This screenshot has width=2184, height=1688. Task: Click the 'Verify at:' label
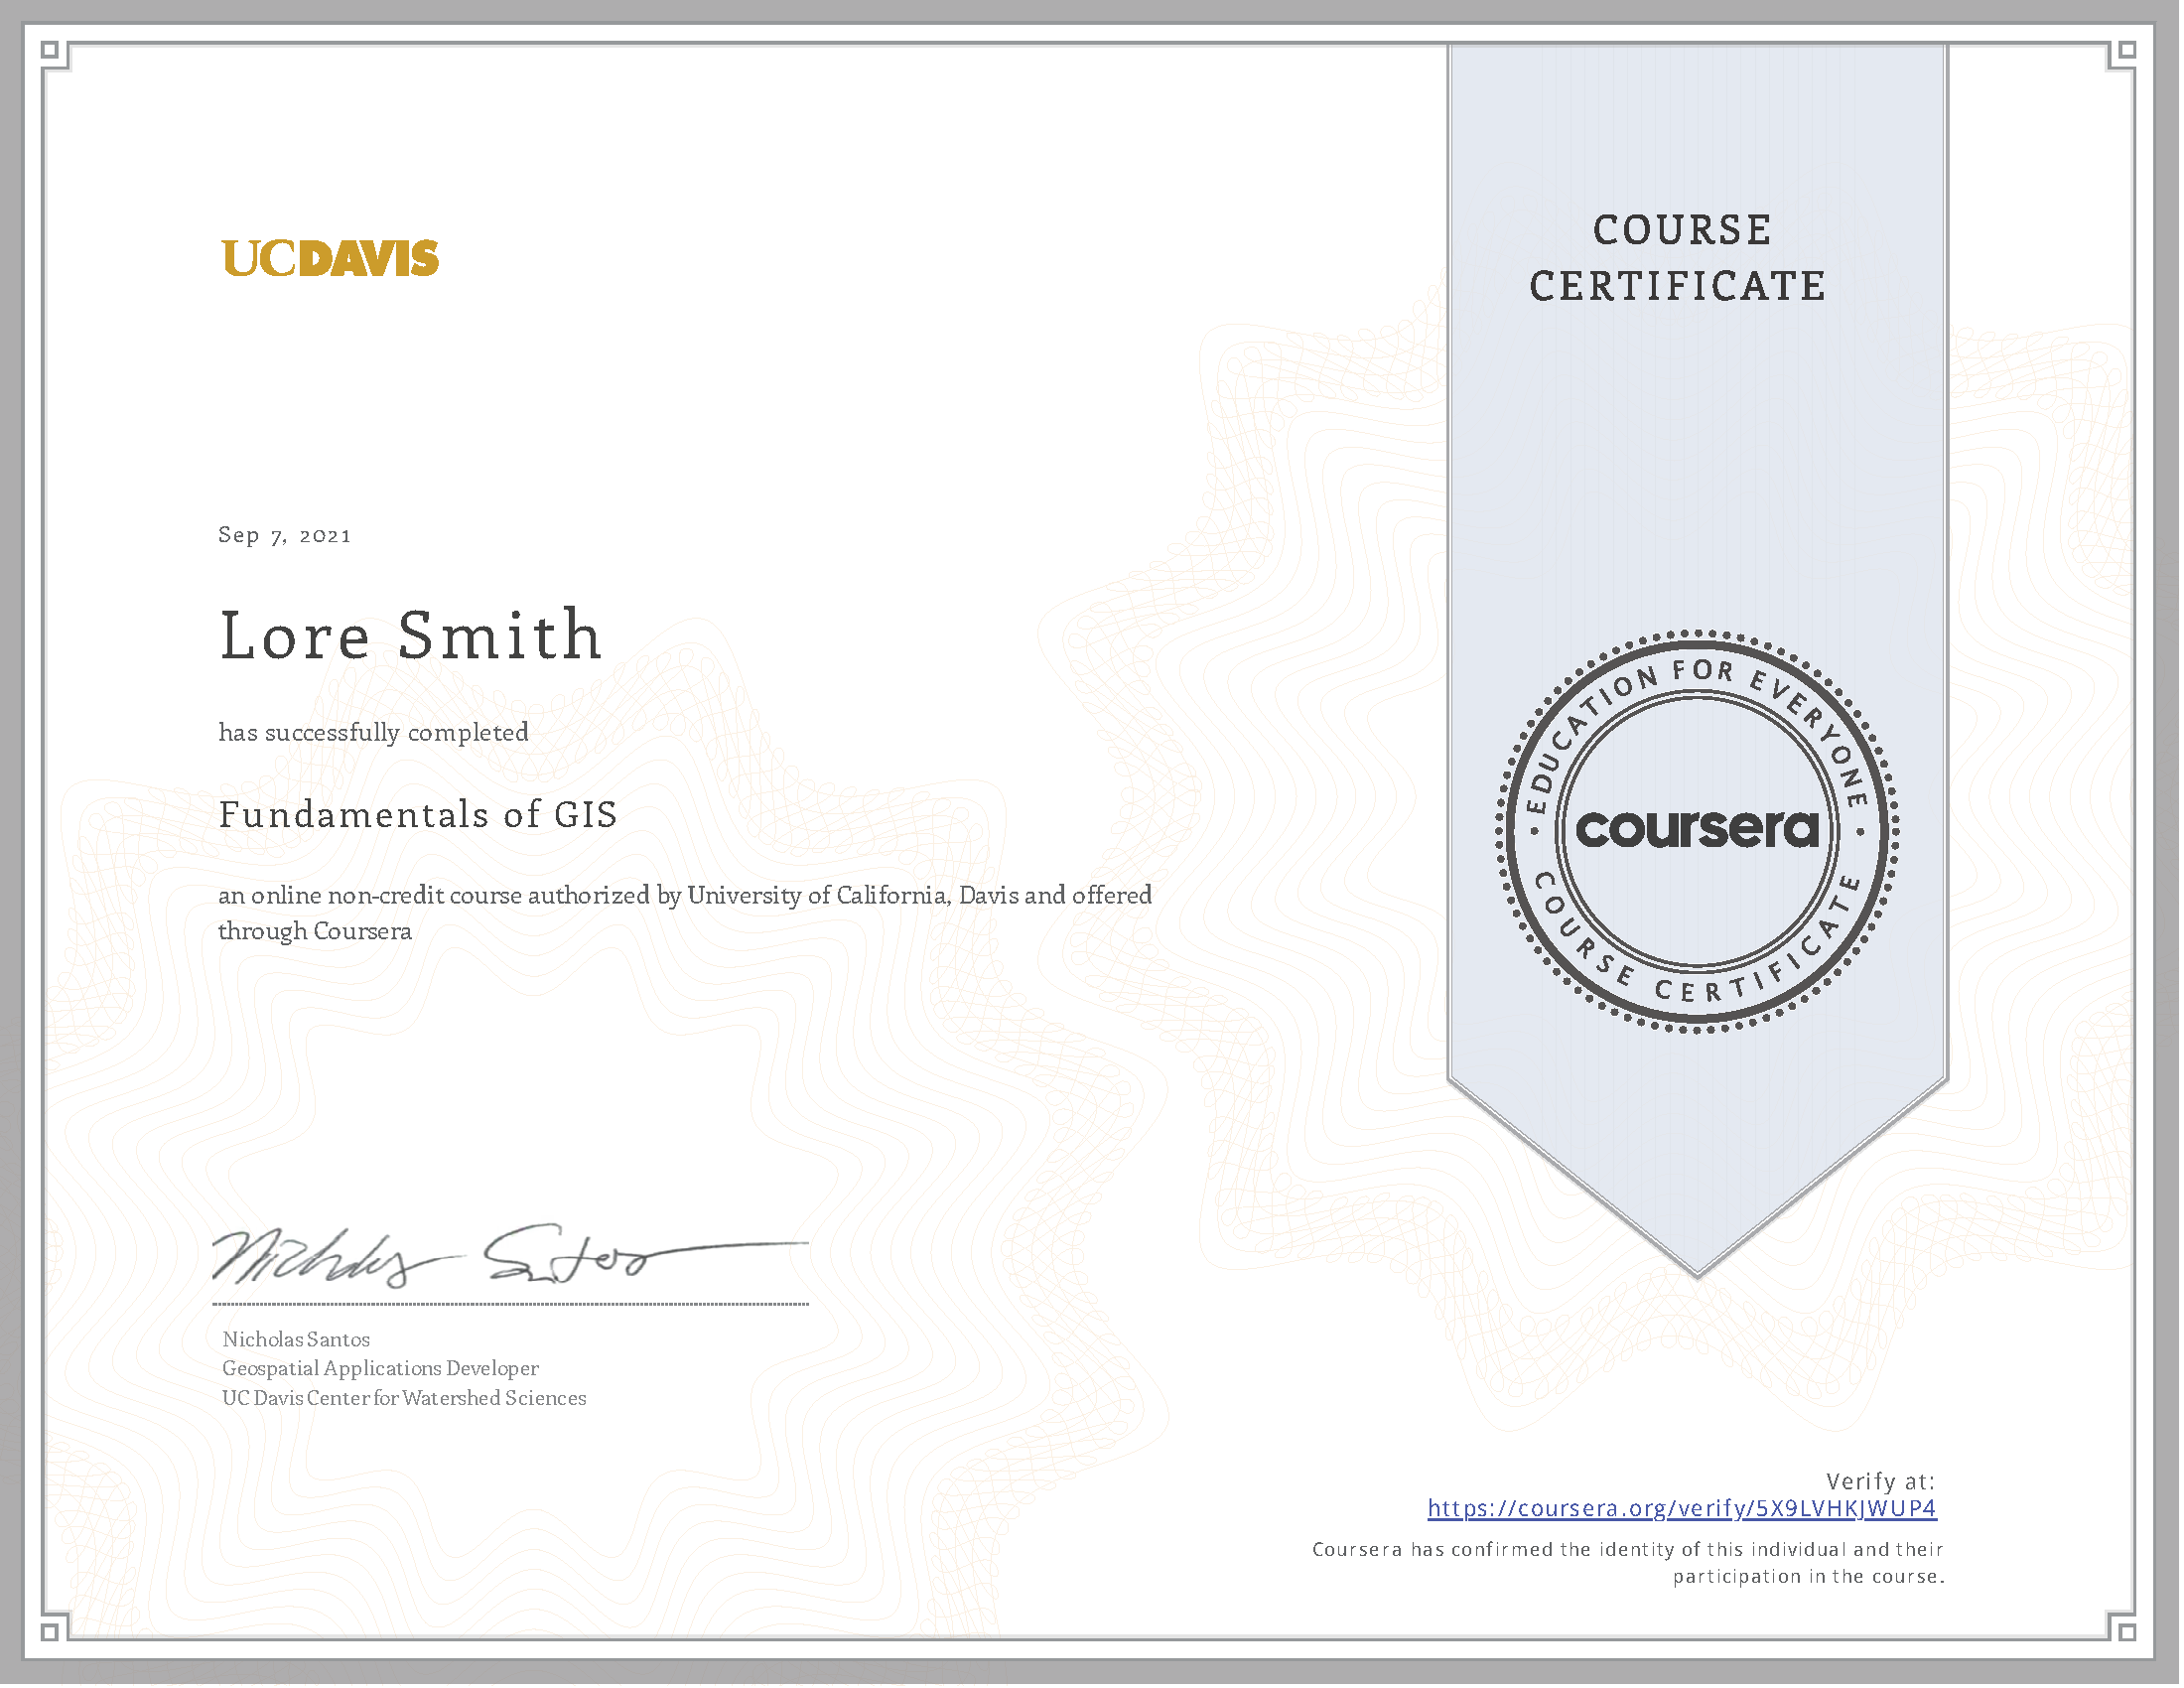pyautogui.click(x=1884, y=1481)
